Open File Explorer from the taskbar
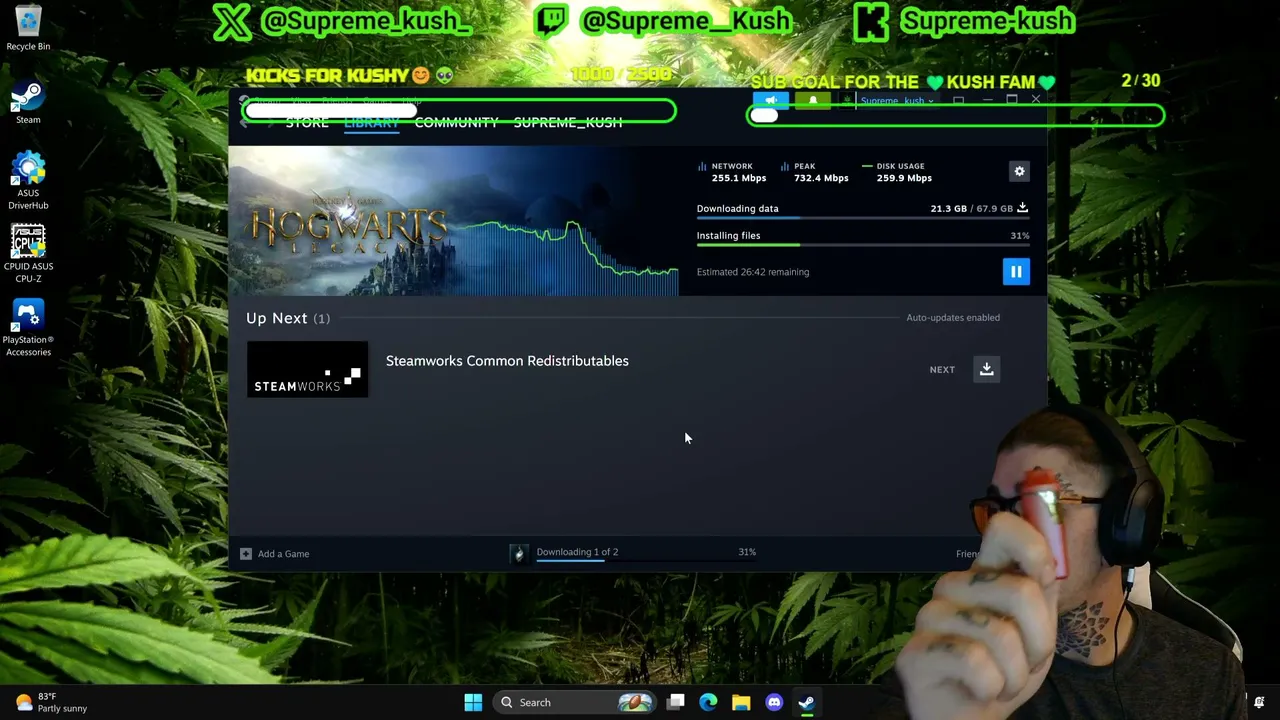This screenshot has height=720, width=1280. click(741, 702)
